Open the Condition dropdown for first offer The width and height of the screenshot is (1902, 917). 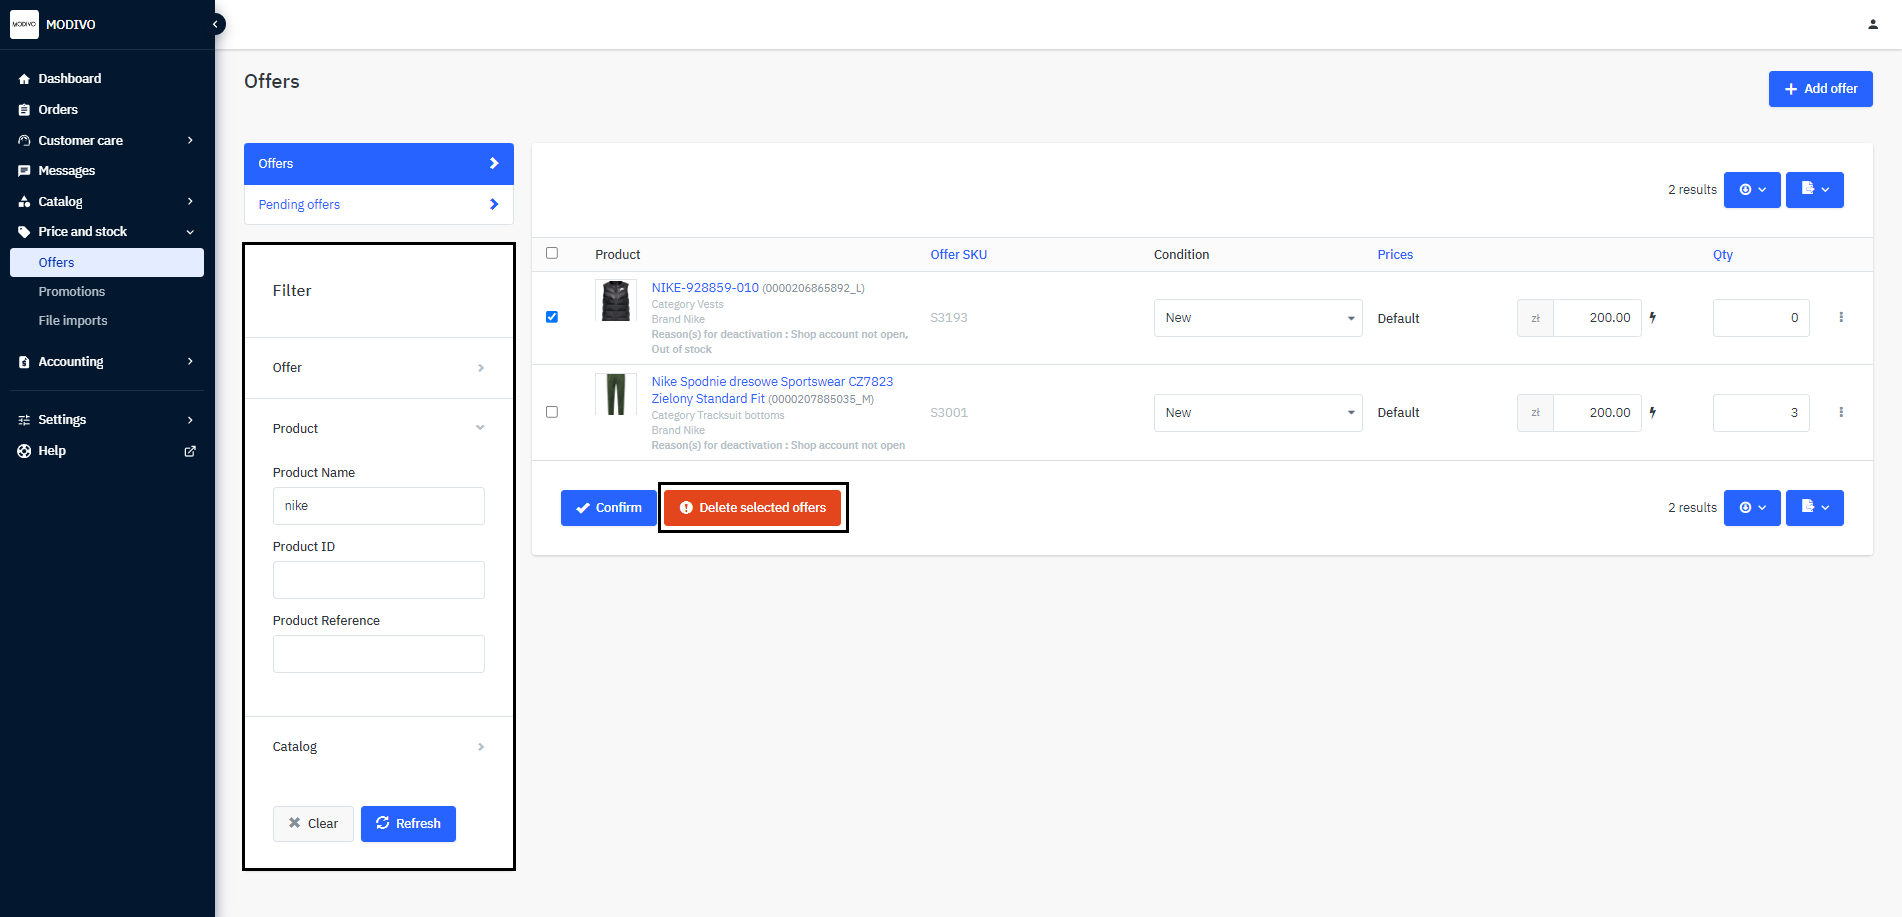(x=1257, y=318)
